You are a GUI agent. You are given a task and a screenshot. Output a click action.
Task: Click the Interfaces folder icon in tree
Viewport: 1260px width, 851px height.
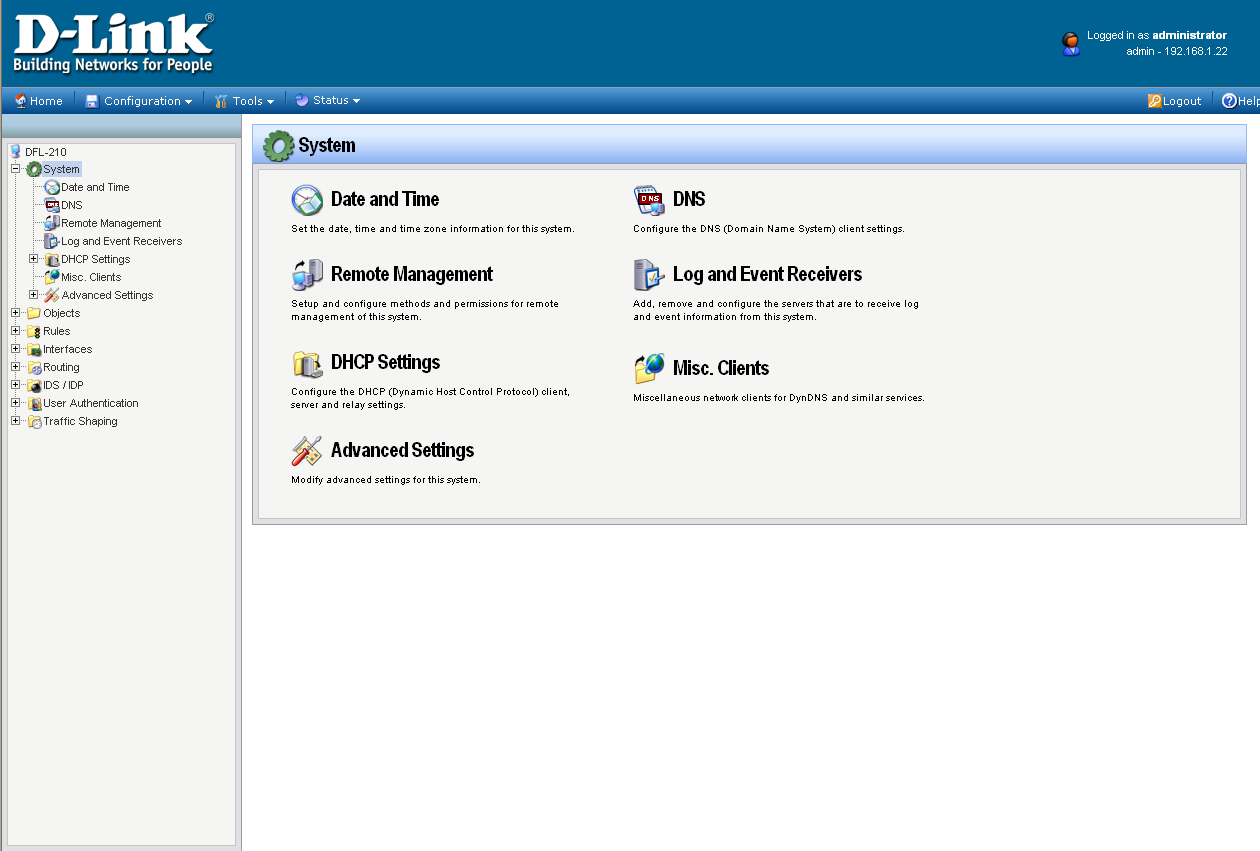34,349
